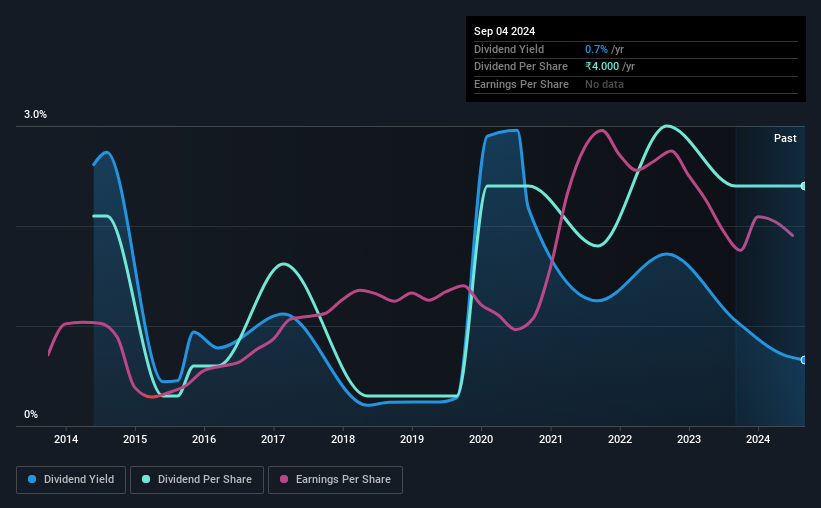Click the tooltip Dividend Yield row label
Image resolution: width=821 pixels, height=508 pixels.
click(509, 49)
